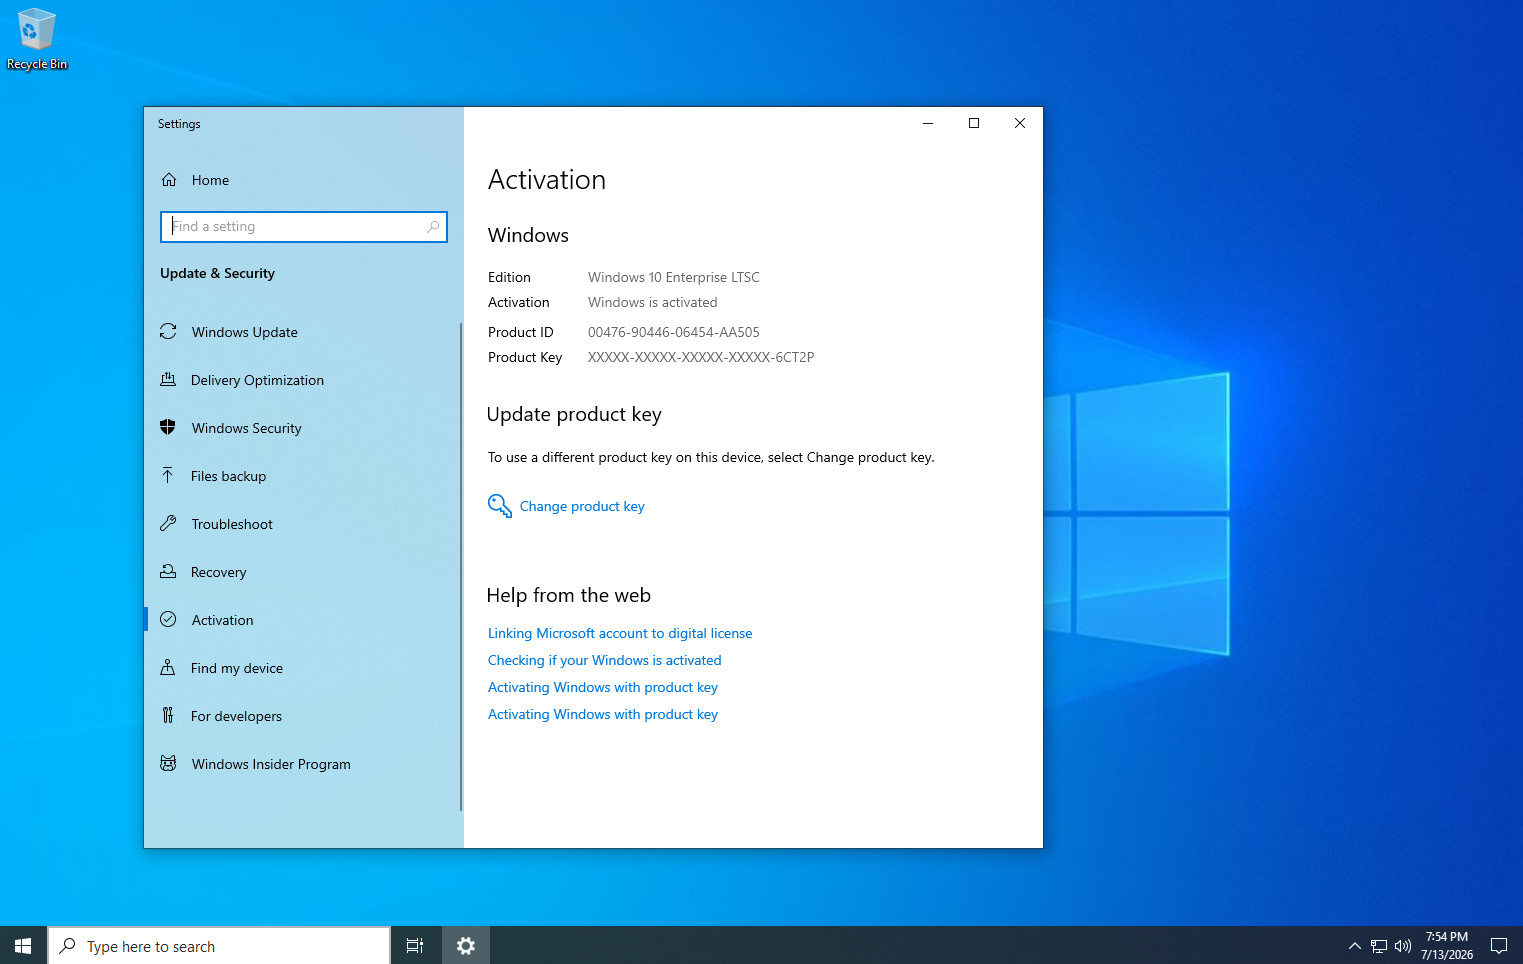1523x964 pixels.
Task: Open the Action Center notification icon
Action: [x=1499, y=945]
